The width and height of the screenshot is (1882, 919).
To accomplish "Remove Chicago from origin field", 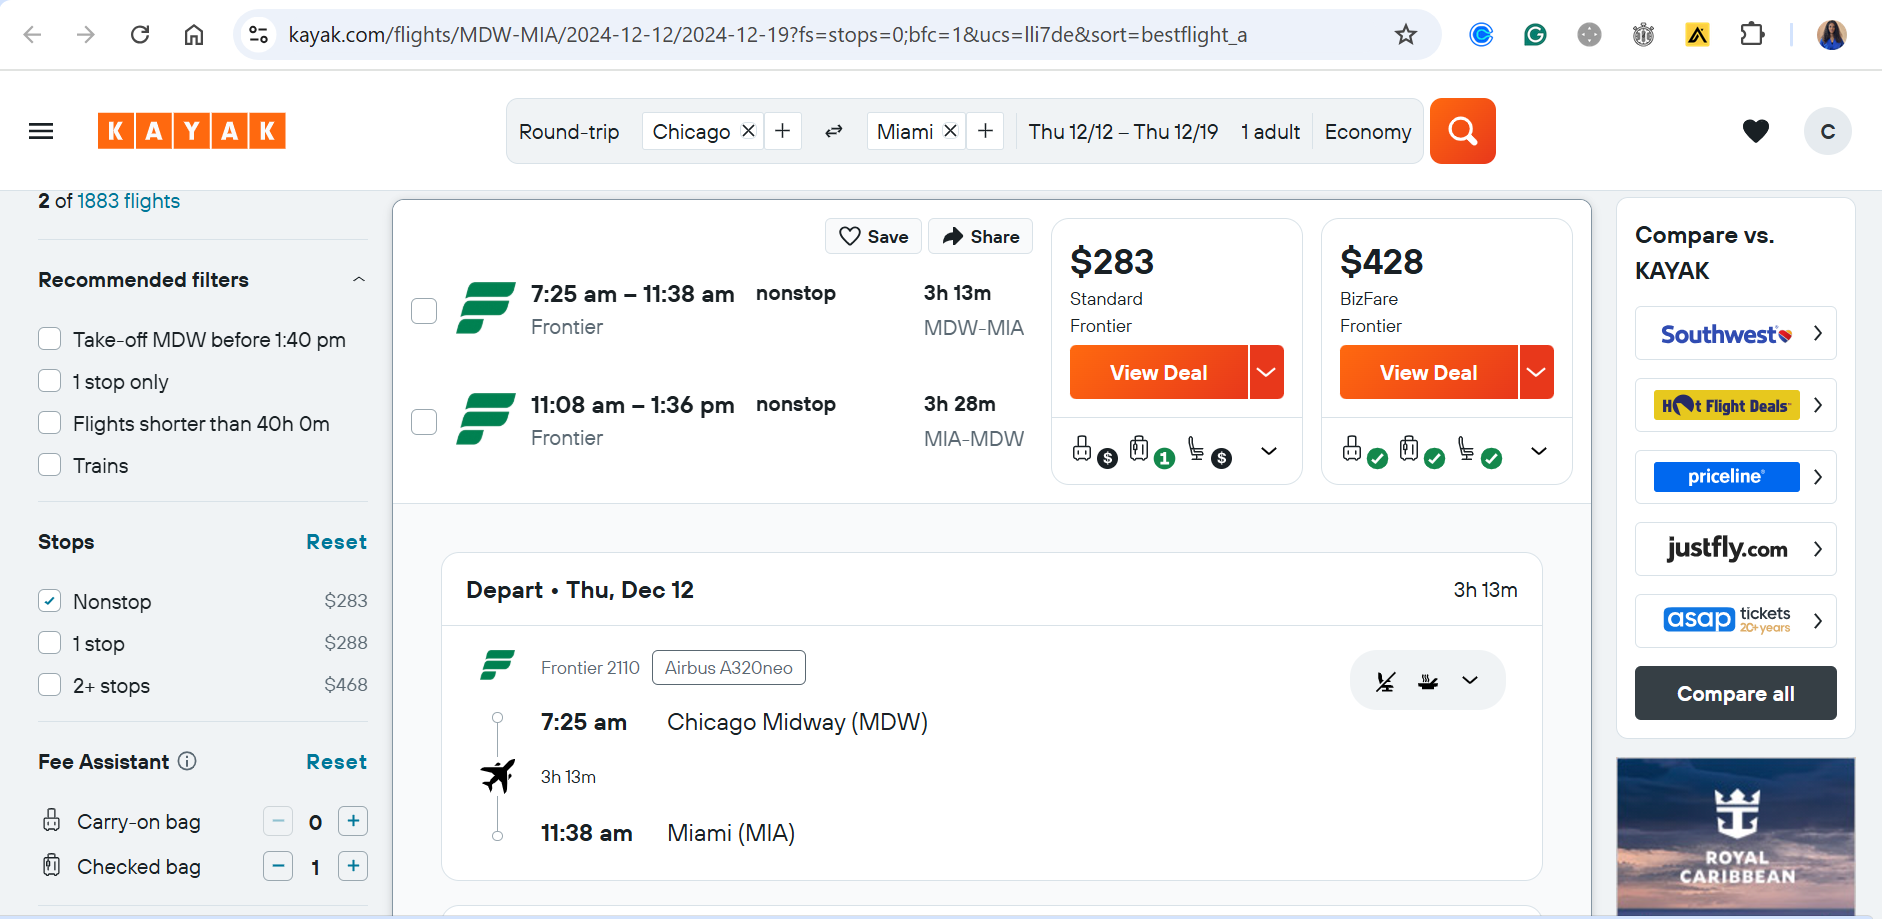I will pyautogui.click(x=748, y=131).
